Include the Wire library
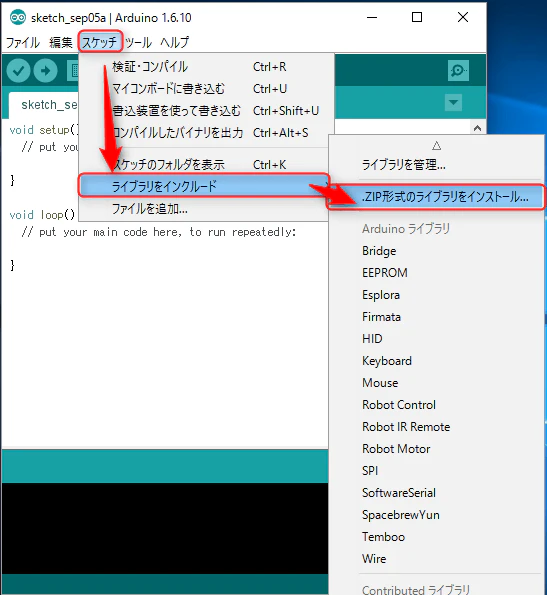This screenshot has width=547, height=595. (x=436, y=559)
